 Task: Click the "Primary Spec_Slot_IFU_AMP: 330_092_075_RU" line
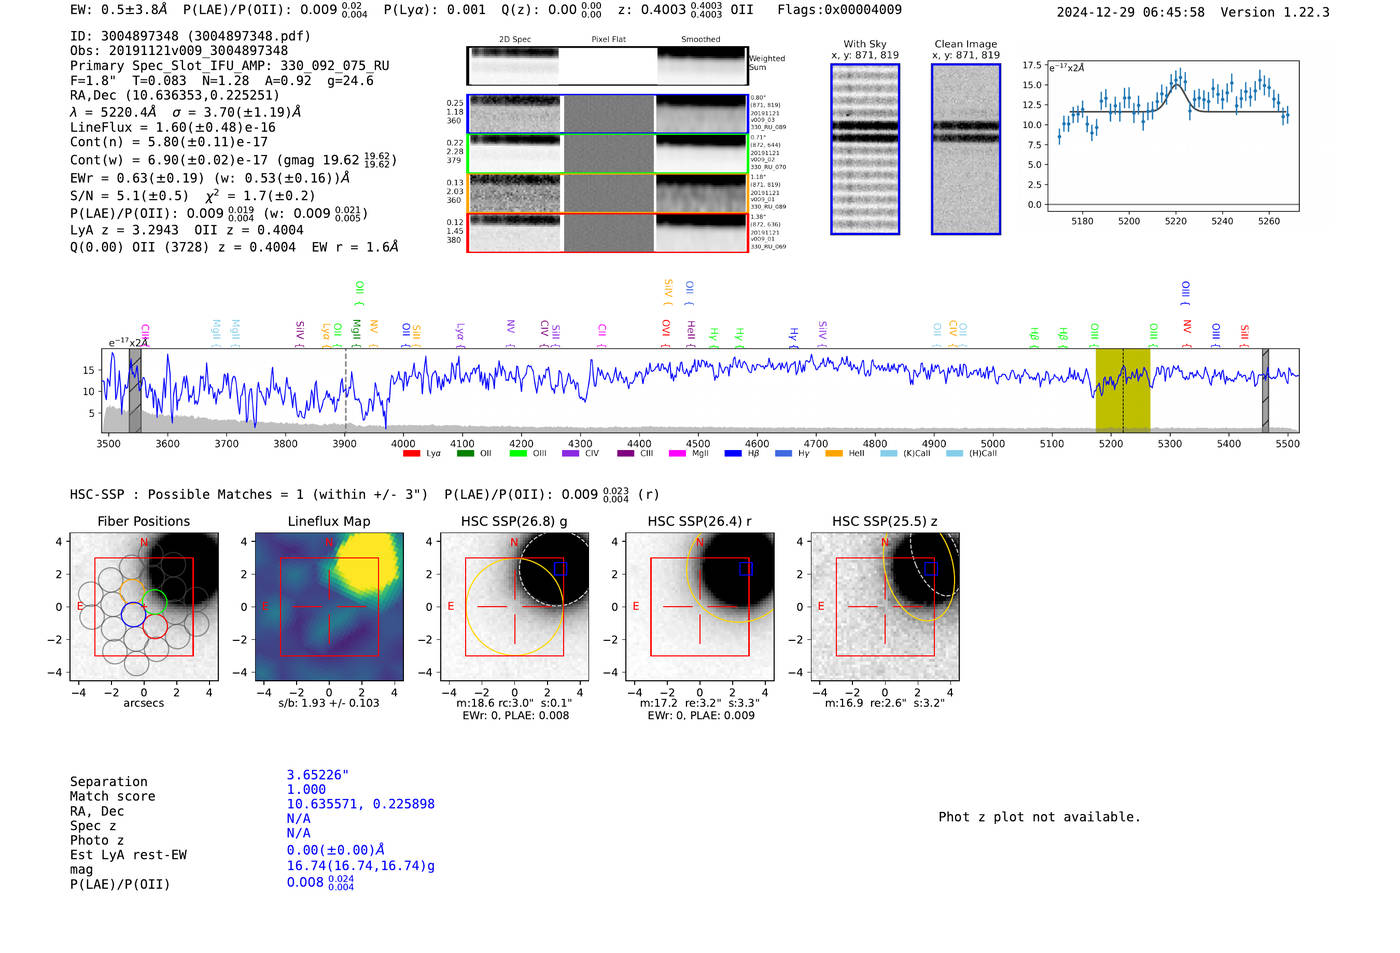click(x=230, y=66)
